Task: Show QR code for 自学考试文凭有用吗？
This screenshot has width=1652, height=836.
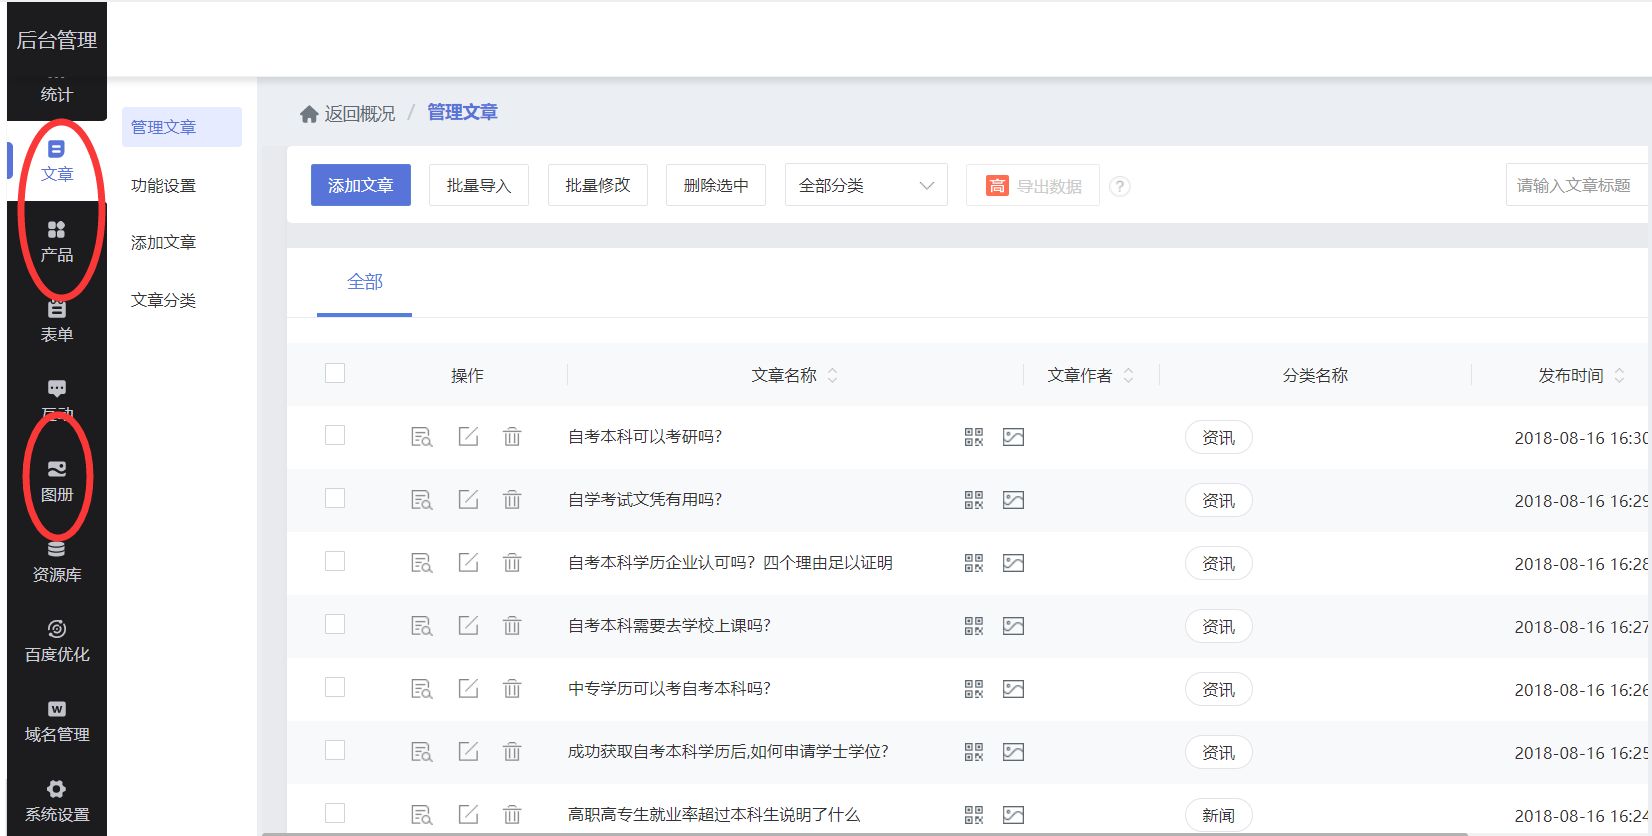Action: pyautogui.click(x=974, y=500)
